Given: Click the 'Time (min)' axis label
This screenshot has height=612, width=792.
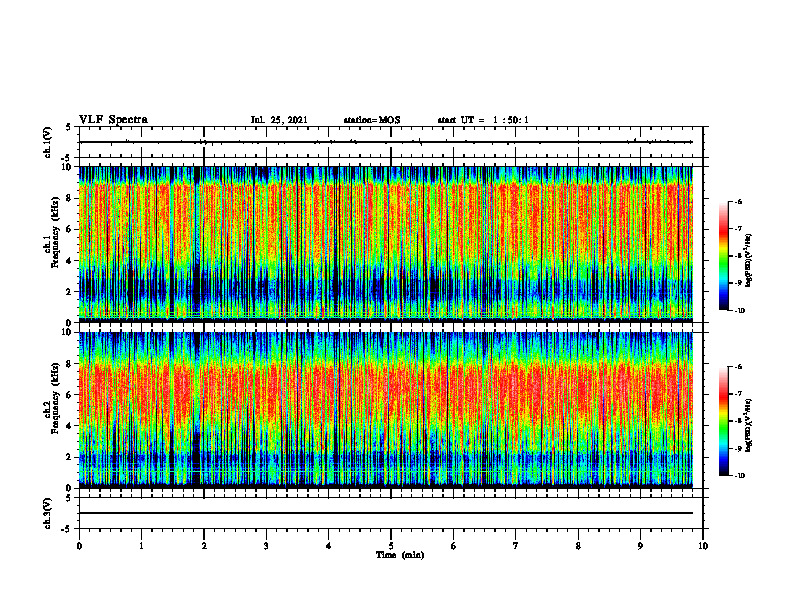Looking at the screenshot, I should (x=400, y=555).
